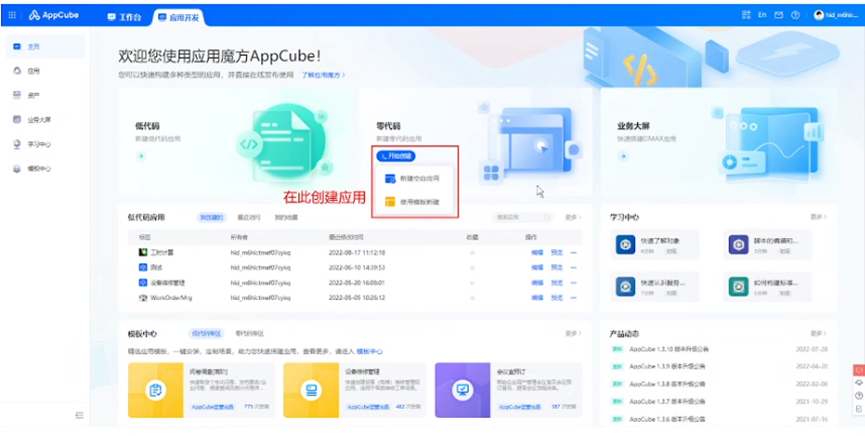Image resolution: width=865 pixels, height=436 pixels.
Task: Select the 我创建的 tab
Action: point(211,217)
